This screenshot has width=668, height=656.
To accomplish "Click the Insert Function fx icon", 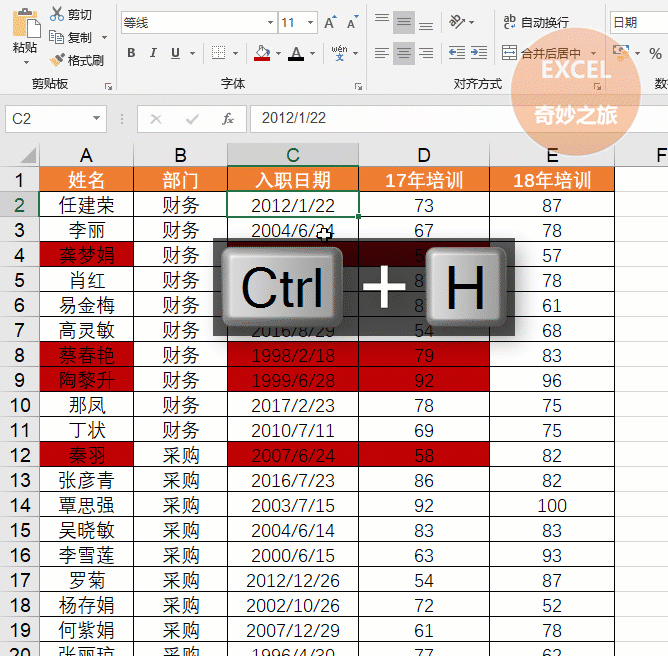I will pos(228,119).
